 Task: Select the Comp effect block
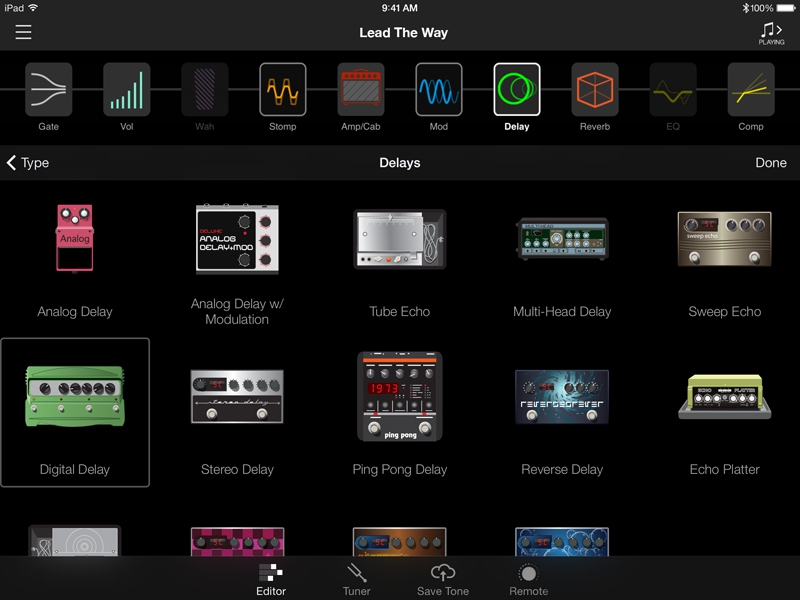coord(751,90)
